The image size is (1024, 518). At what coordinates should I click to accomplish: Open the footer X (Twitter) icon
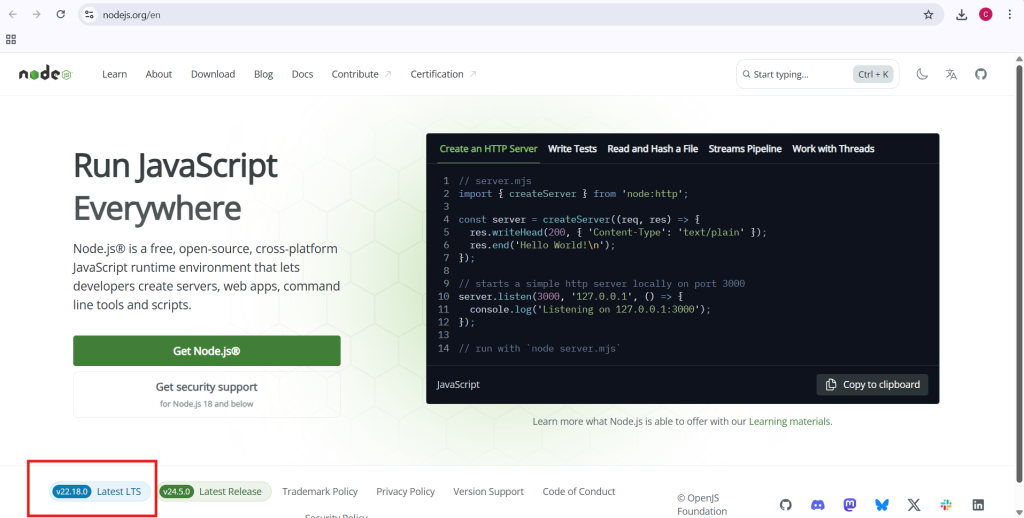914,504
